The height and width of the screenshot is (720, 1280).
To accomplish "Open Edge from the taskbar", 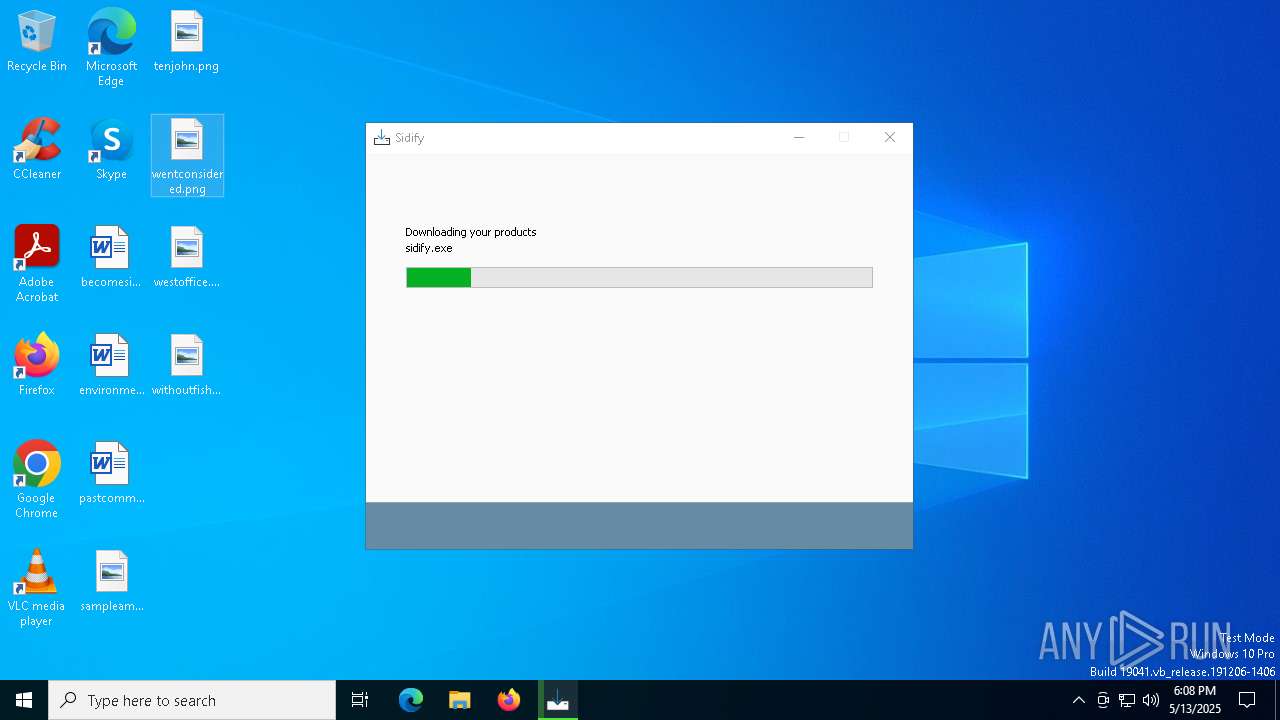I will click(x=411, y=700).
